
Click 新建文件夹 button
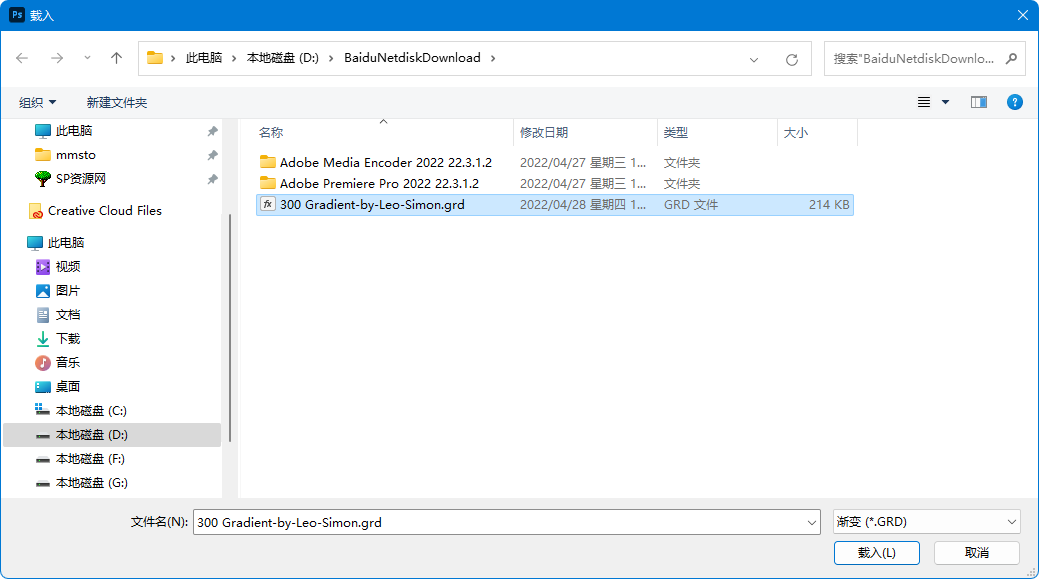117,102
